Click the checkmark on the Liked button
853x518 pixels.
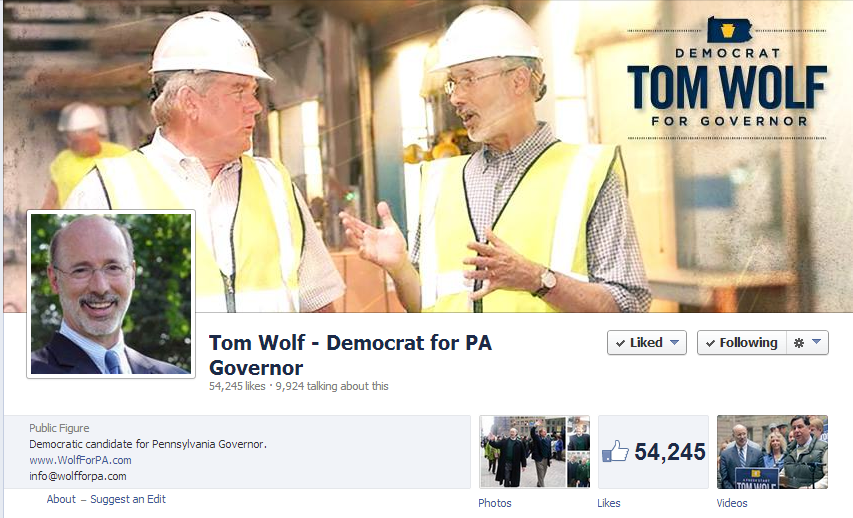[x=620, y=343]
